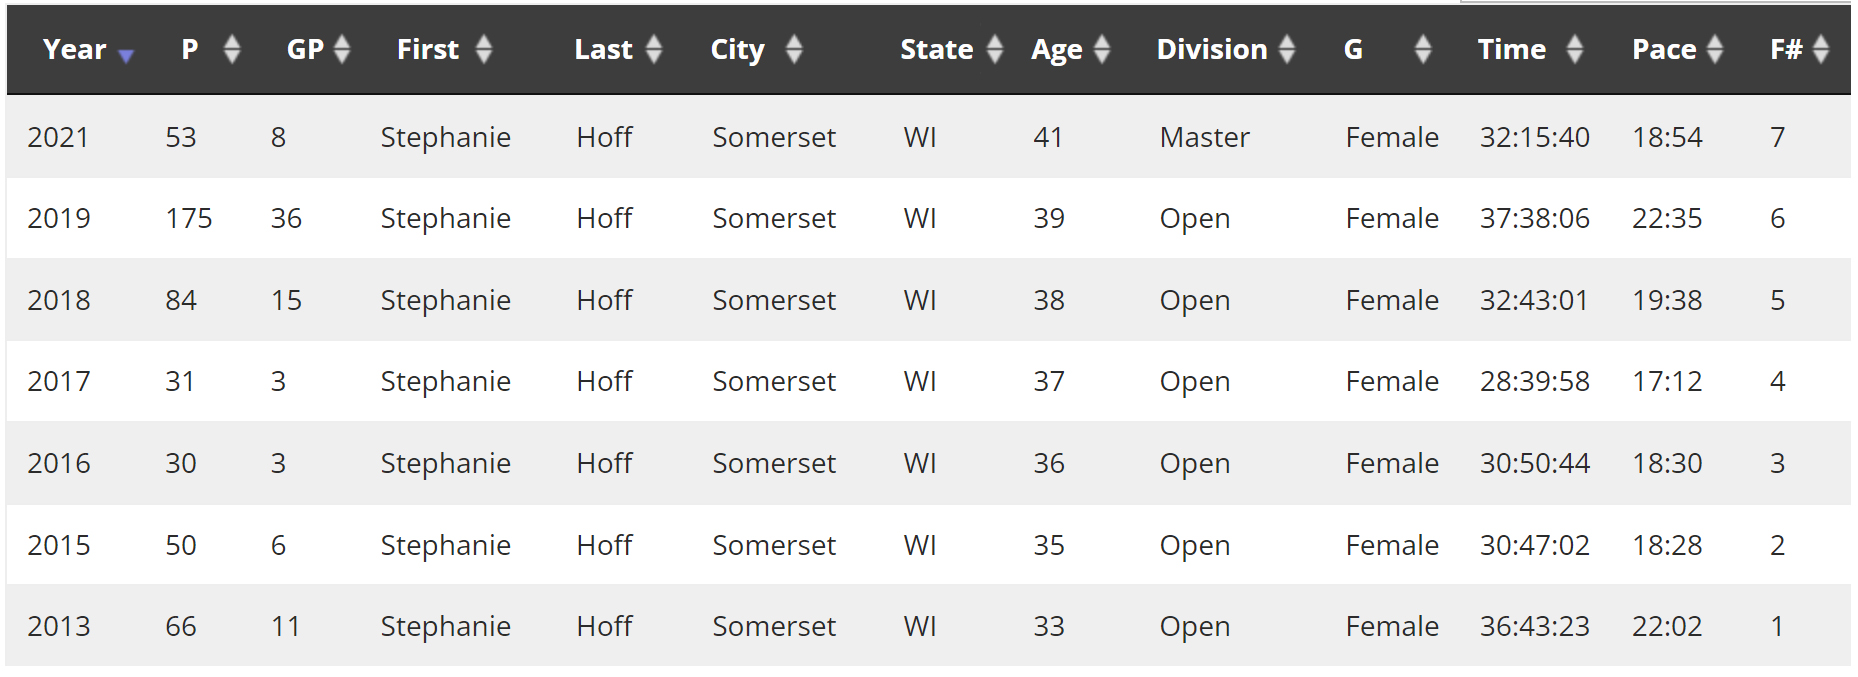Screen dimensions: 1858x677
Task: Sort by First name arrows
Action: [484, 49]
